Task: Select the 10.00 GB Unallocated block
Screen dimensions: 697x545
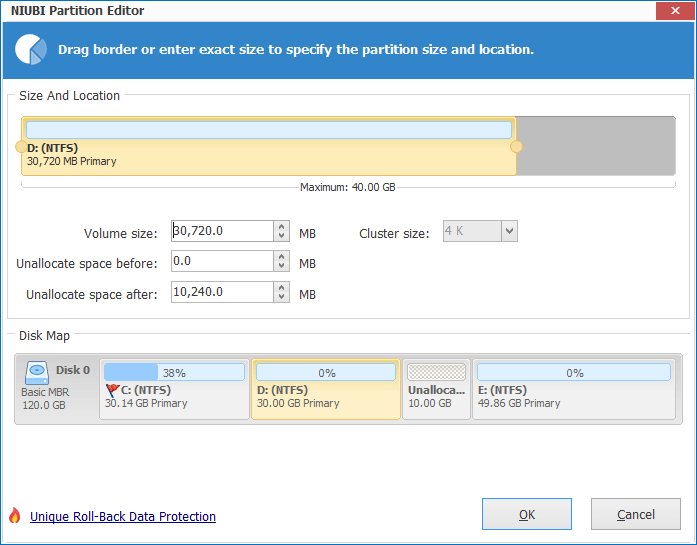Action: 437,389
